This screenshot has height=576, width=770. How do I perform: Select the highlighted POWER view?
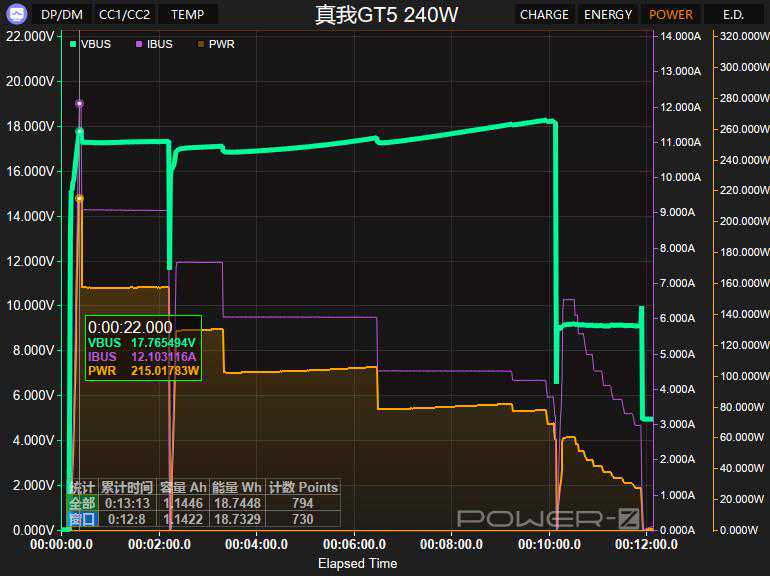pos(670,15)
